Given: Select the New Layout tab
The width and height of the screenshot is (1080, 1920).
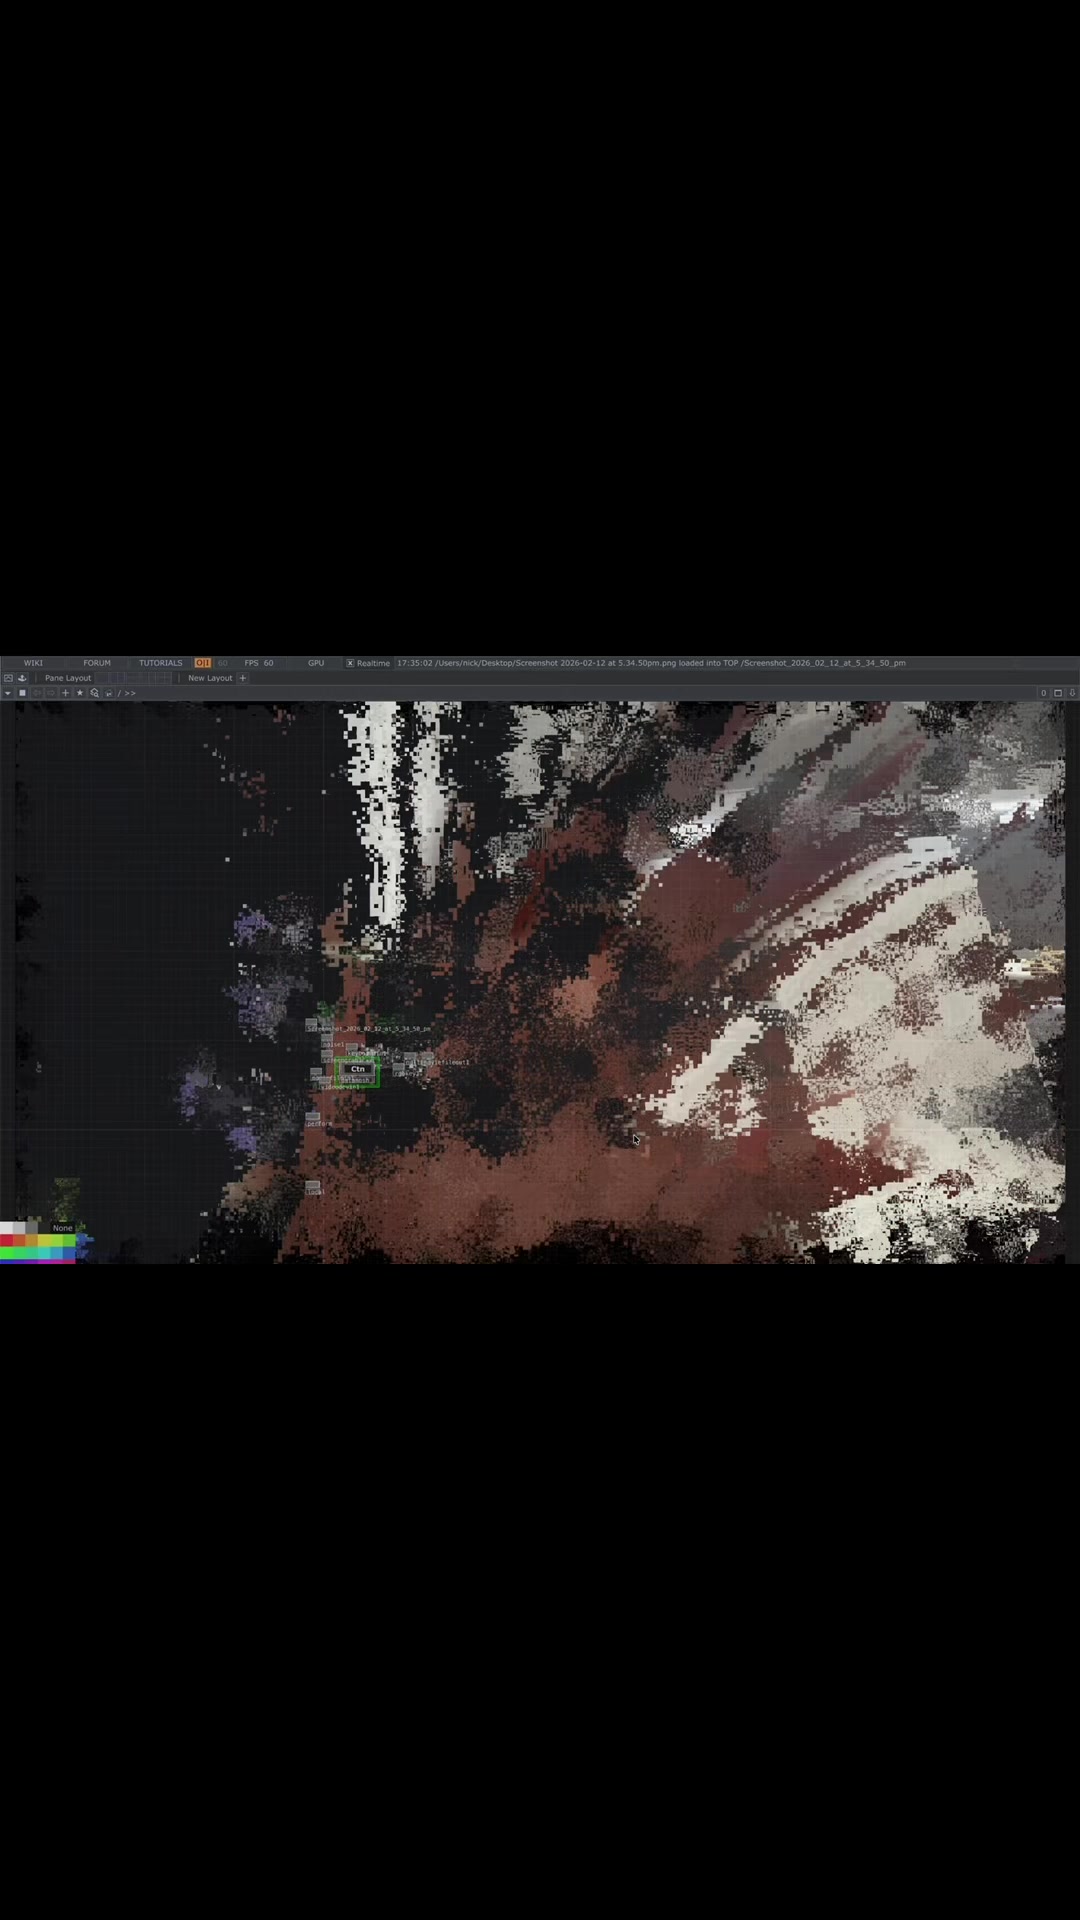Looking at the screenshot, I should 210,678.
